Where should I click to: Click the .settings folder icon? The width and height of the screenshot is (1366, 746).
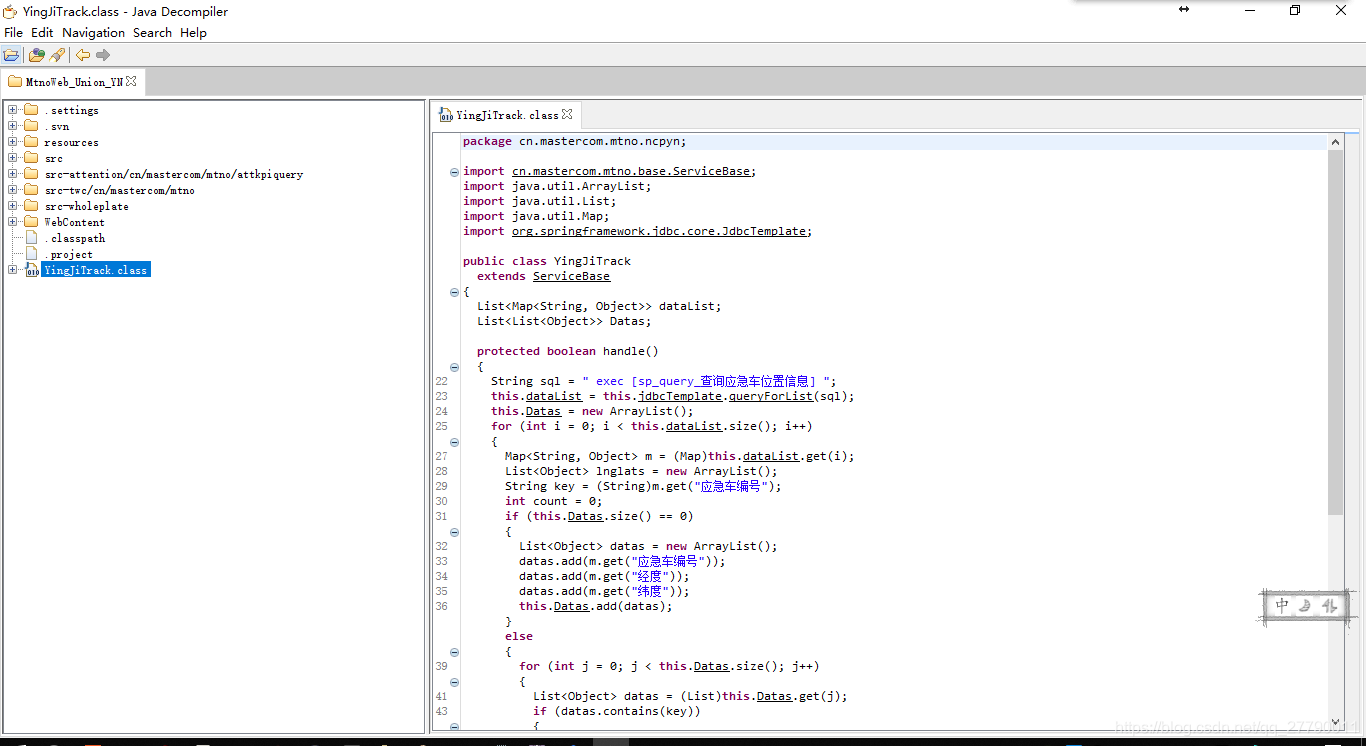coord(31,110)
